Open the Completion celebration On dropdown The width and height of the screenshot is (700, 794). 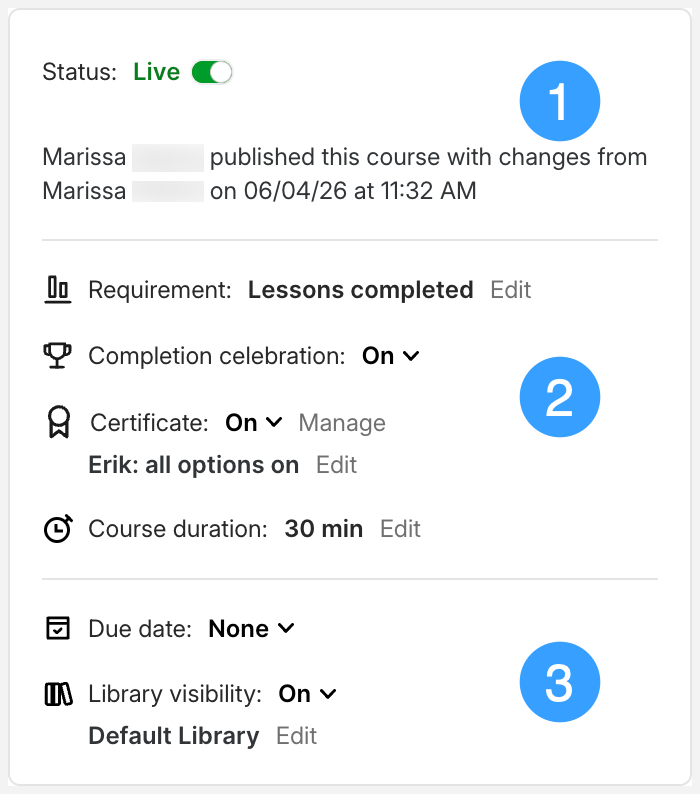(x=391, y=356)
